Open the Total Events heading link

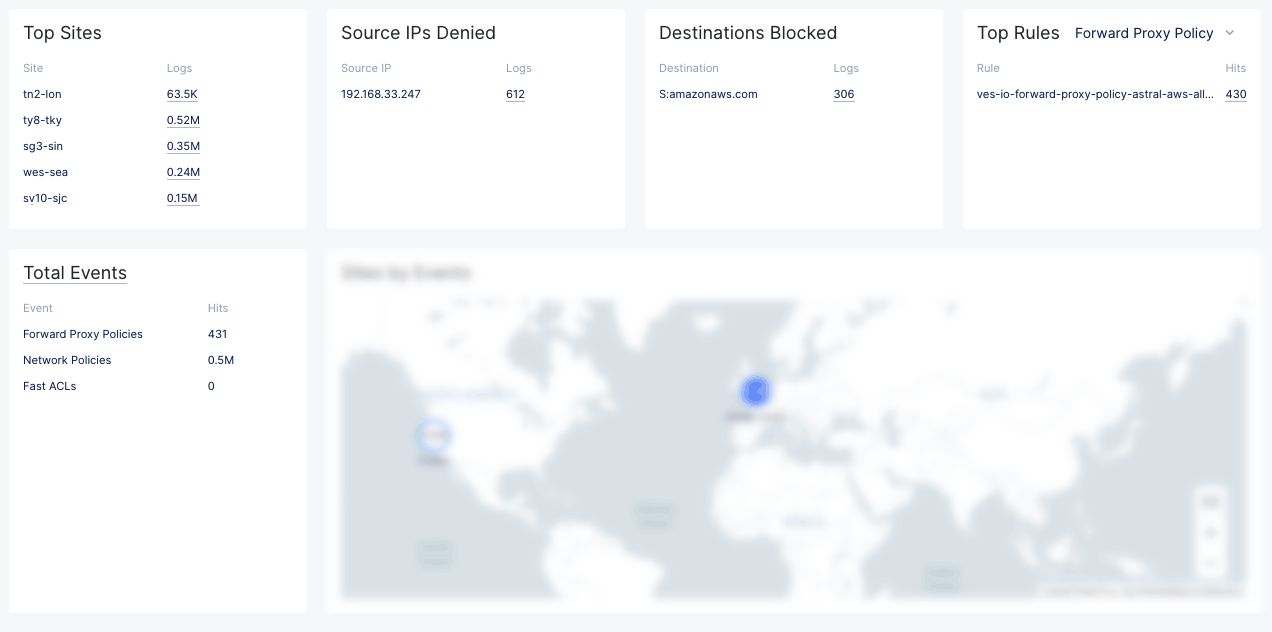(75, 273)
